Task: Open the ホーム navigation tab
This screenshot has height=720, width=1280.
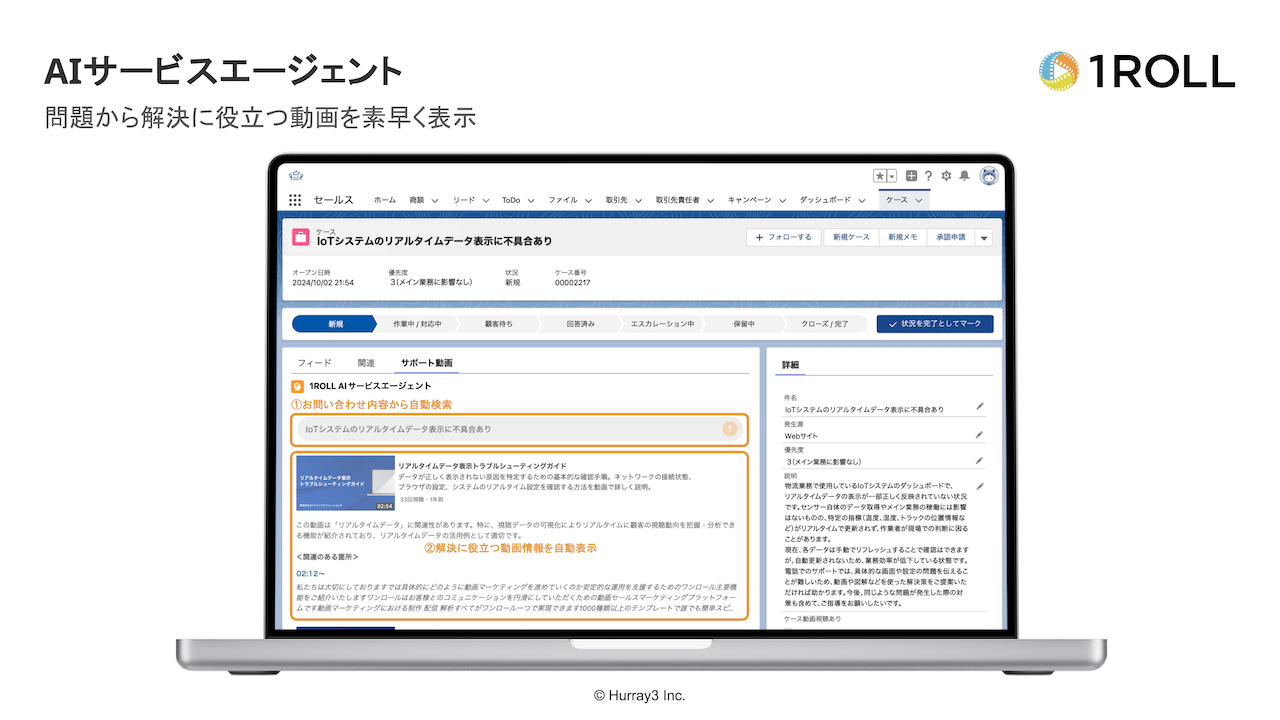Action: click(385, 200)
